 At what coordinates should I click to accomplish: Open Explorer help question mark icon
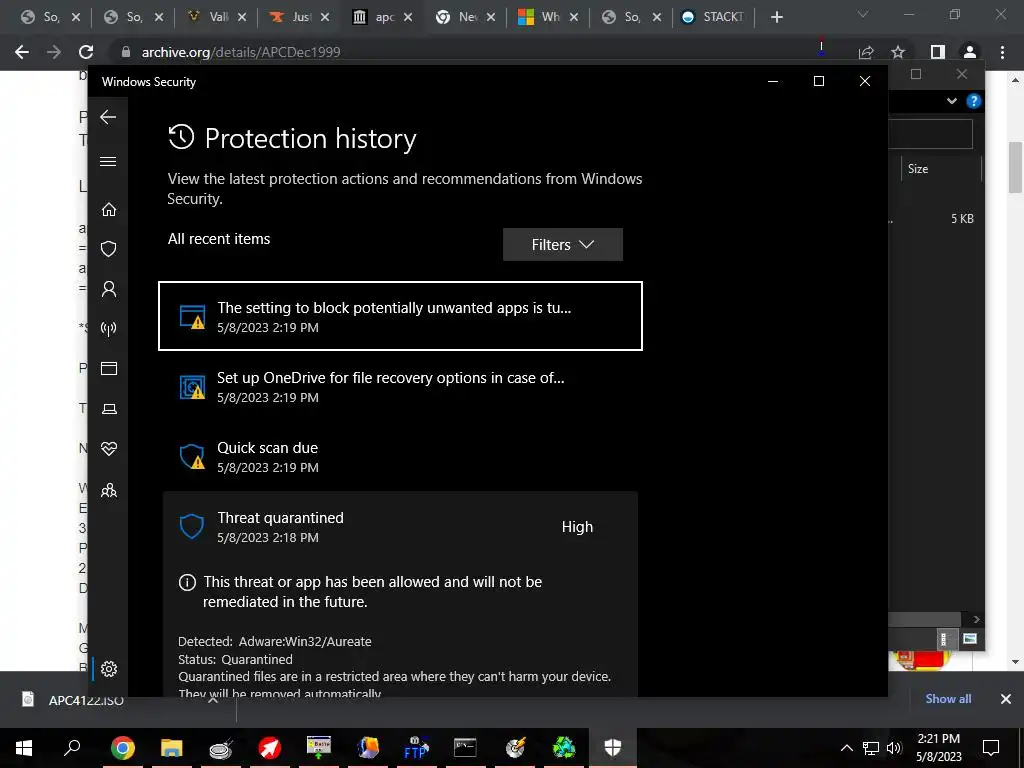click(x=974, y=101)
